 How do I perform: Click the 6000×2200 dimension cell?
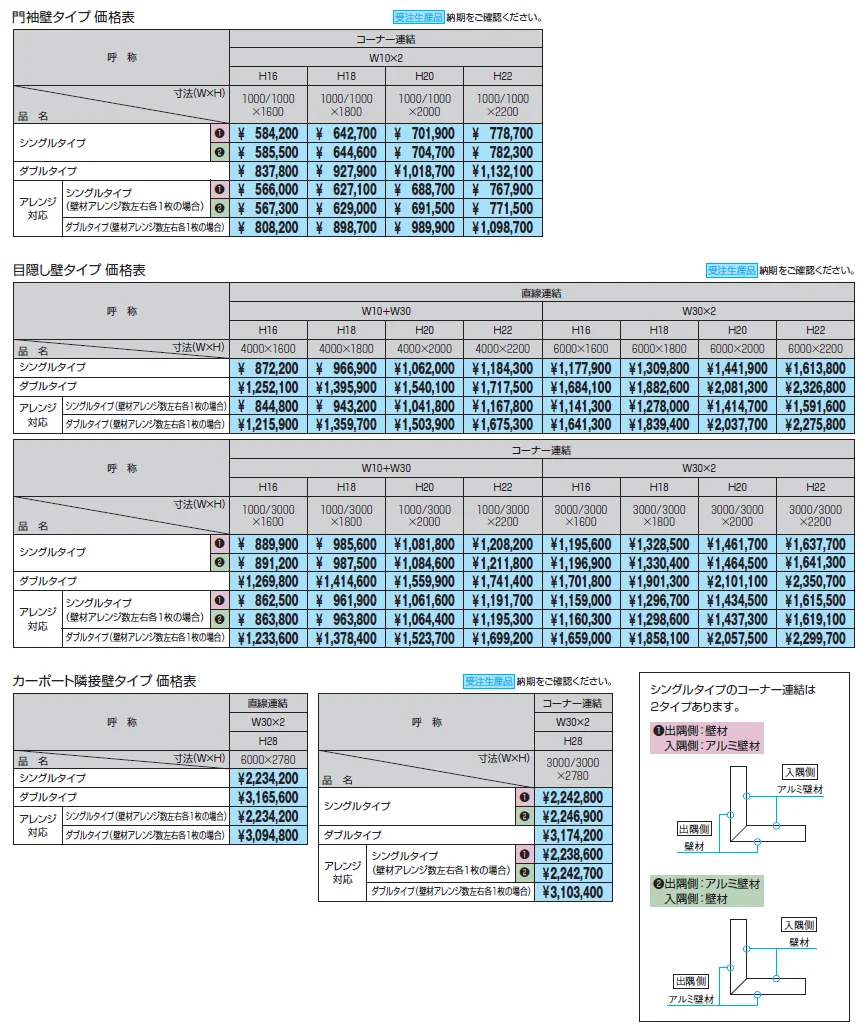pyautogui.click(x=815, y=349)
